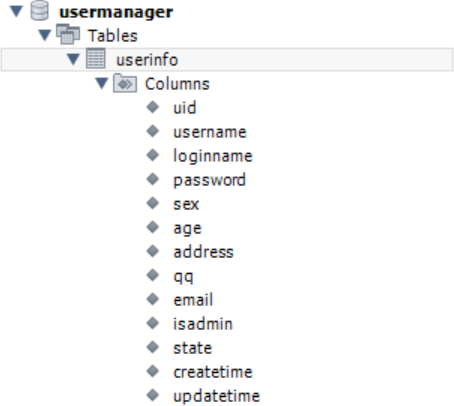
Task: Click the diamond icon beside loginname
Action: click(x=153, y=155)
